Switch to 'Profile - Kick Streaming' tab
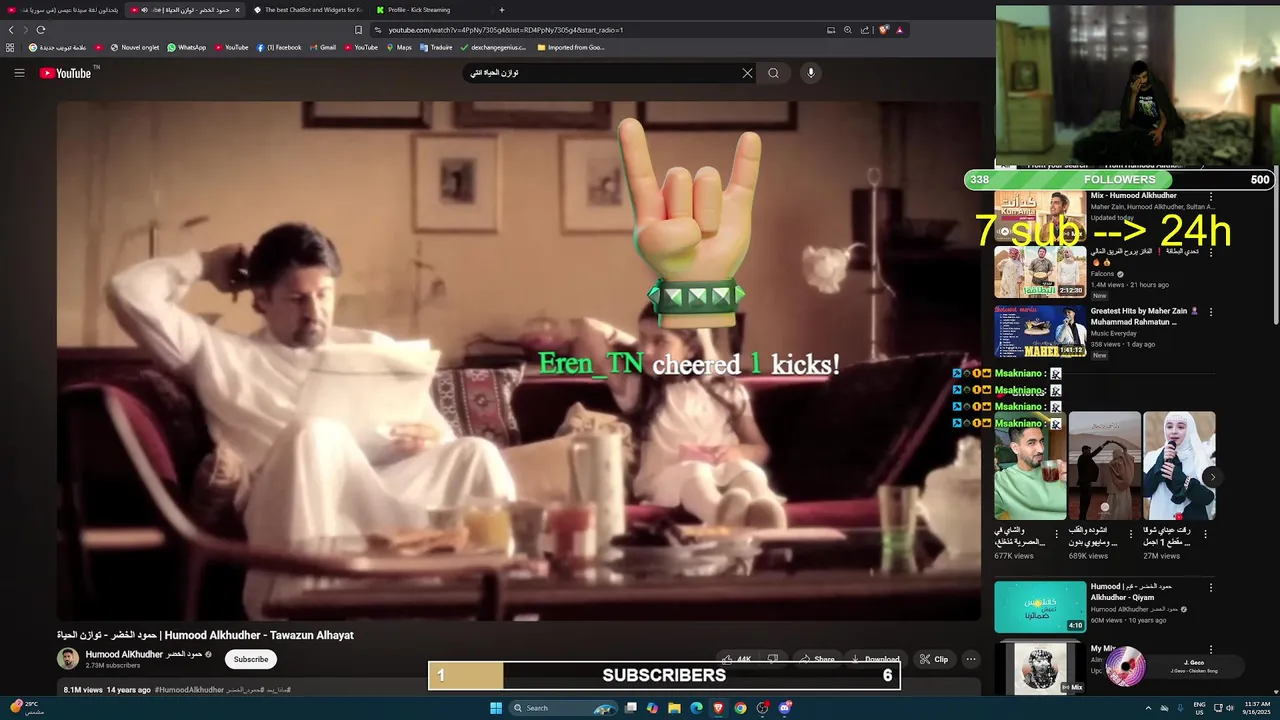 pyautogui.click(x=430, y=10)
